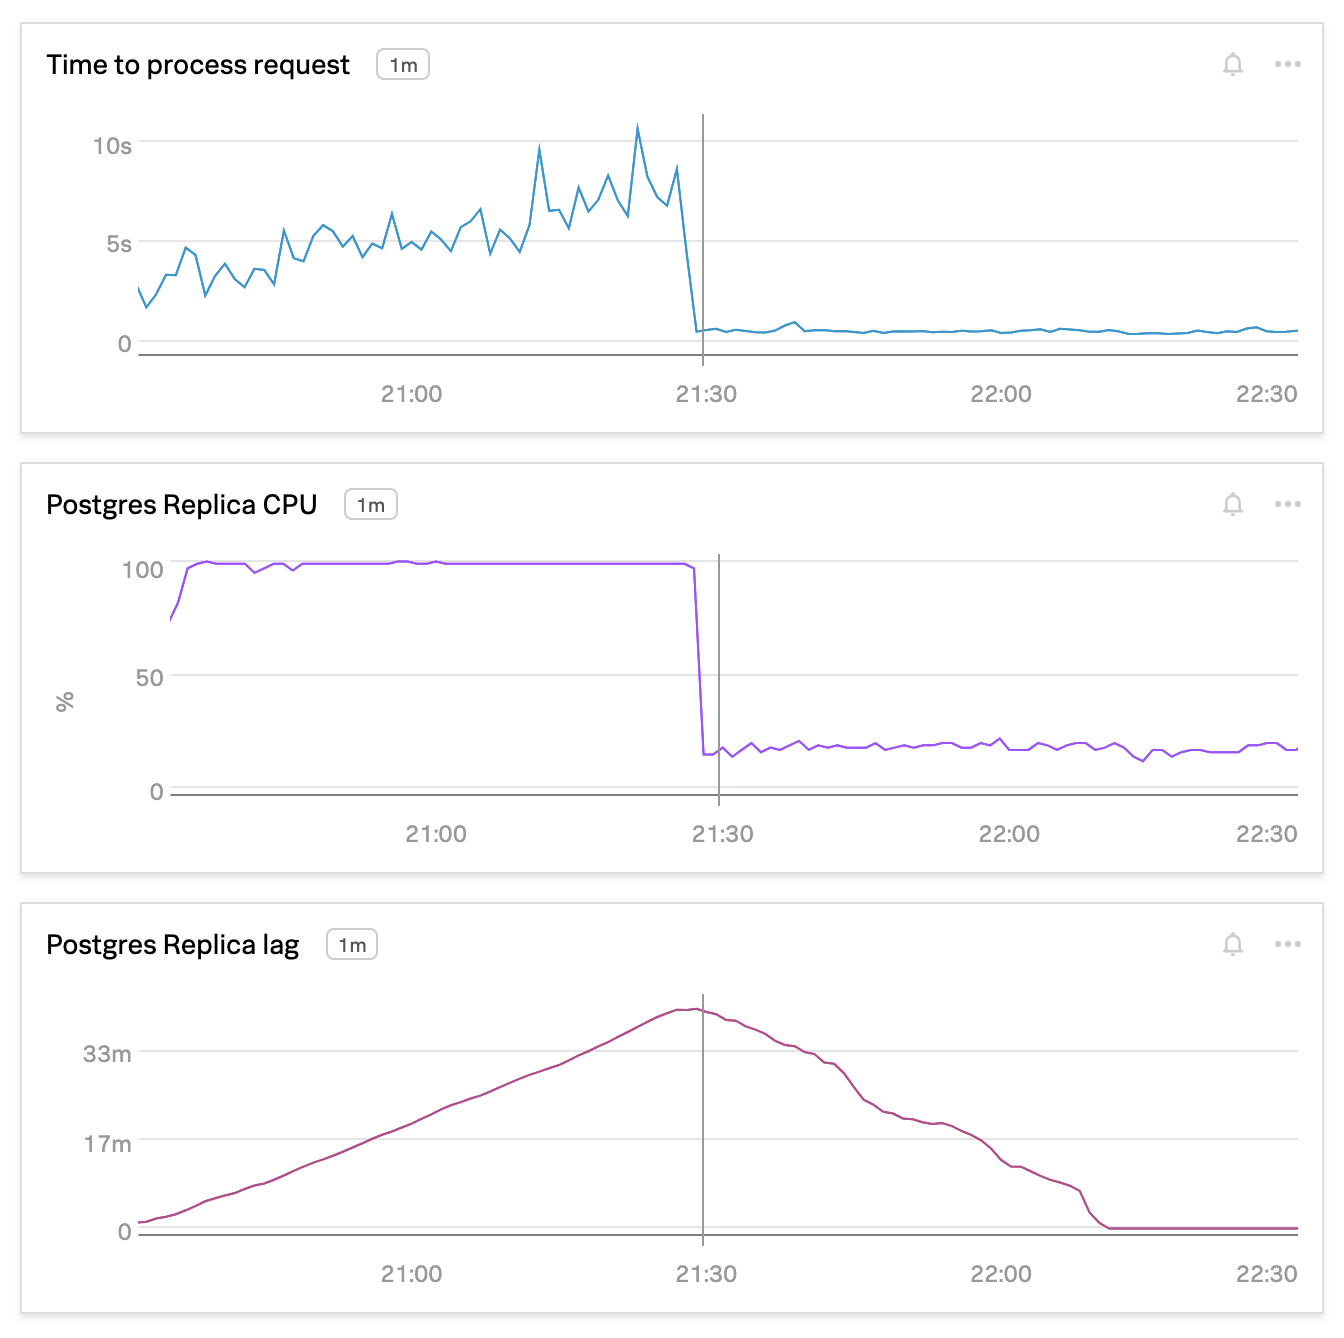Screen dimensions: 1344x1338
Task: Open the "1m" interval selector on CPU chart
Action: 371,505
